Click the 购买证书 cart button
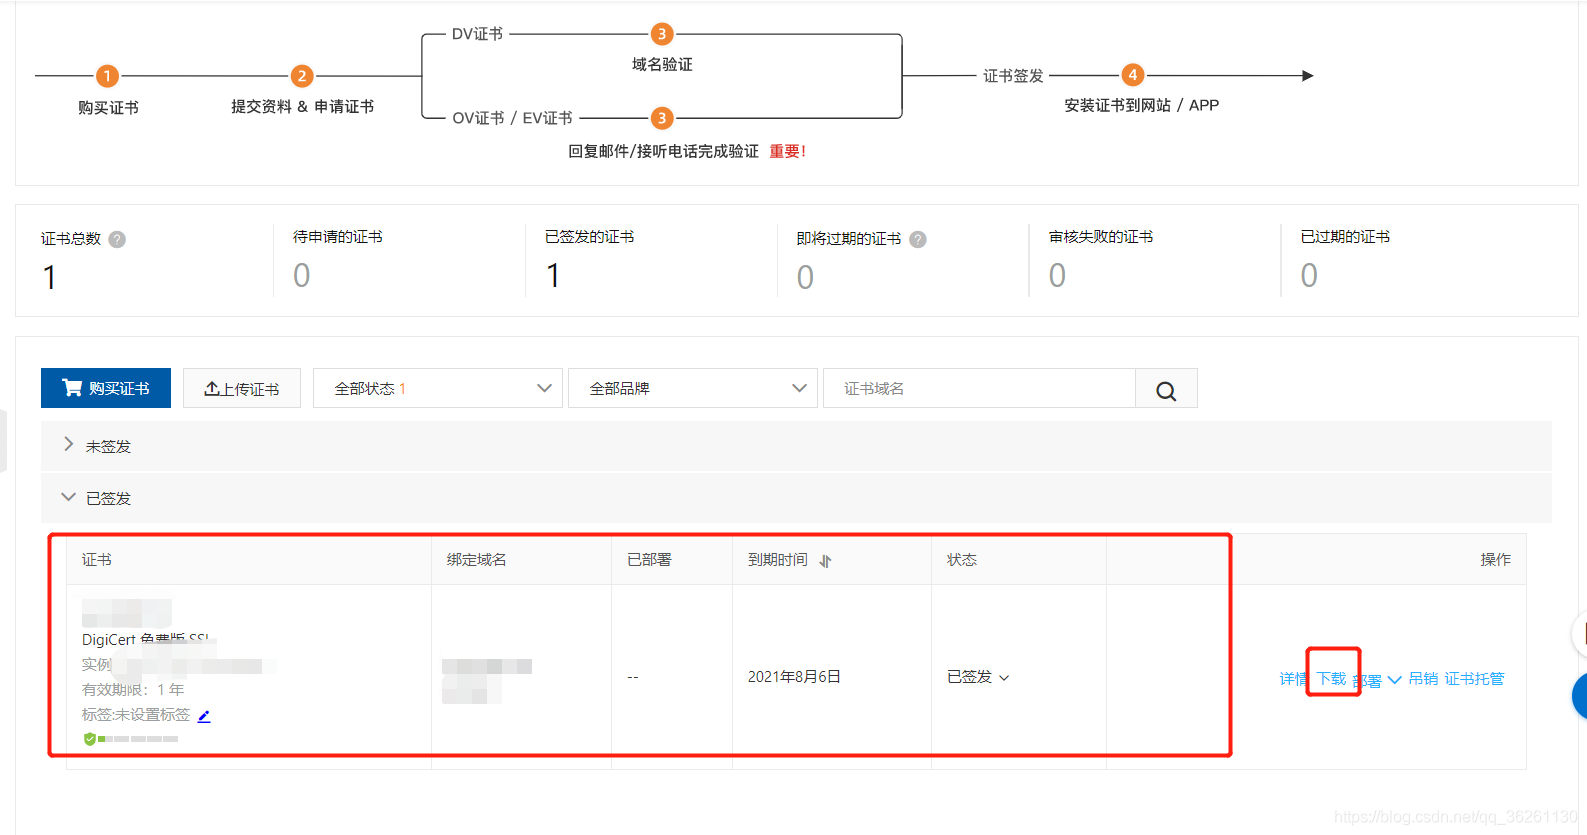1587x835 pixels. (x=106, y=388)
